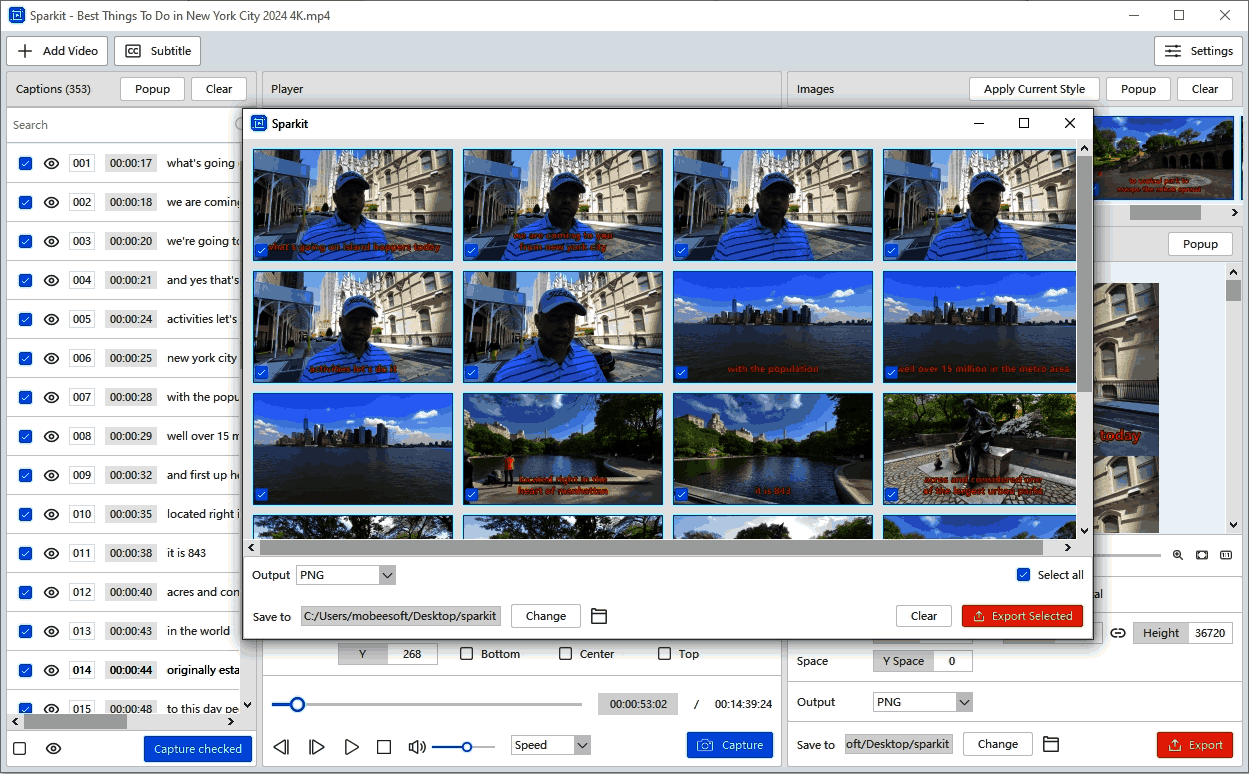Stop video playback
This screenshot has height=774, width=1249.
pyautogui.click(x=384, y=746)
